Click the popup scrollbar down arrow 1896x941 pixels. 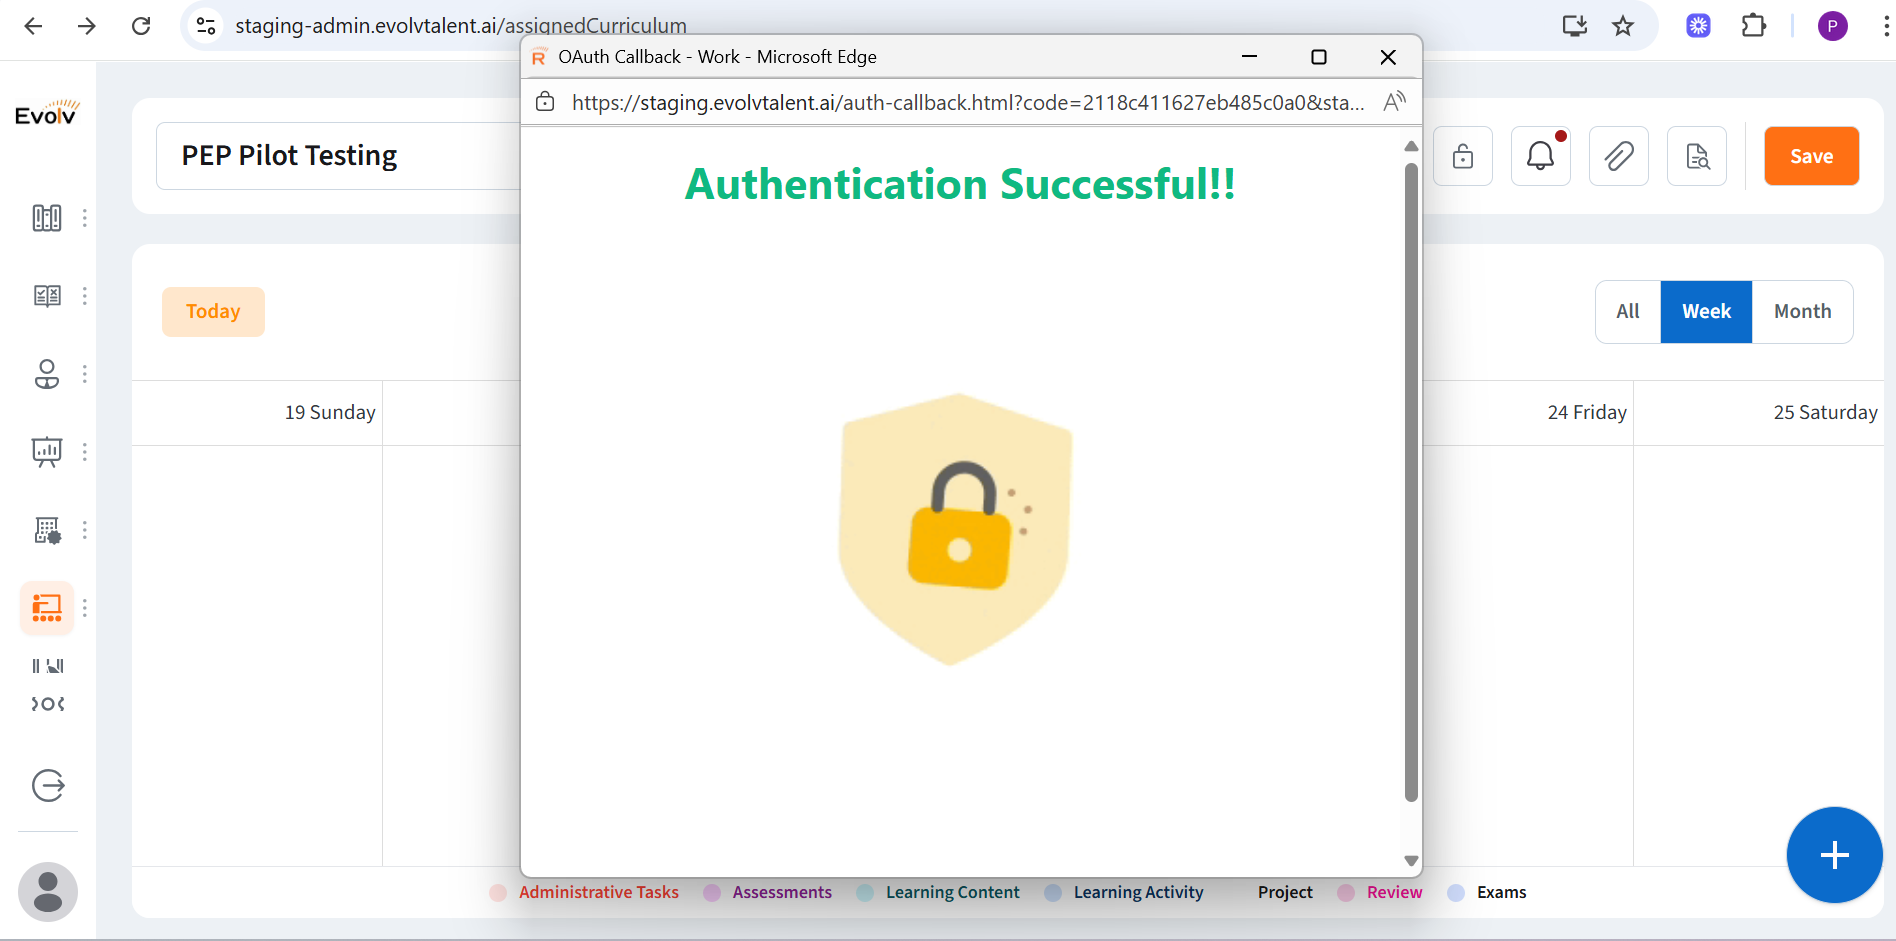(1411, 860)
